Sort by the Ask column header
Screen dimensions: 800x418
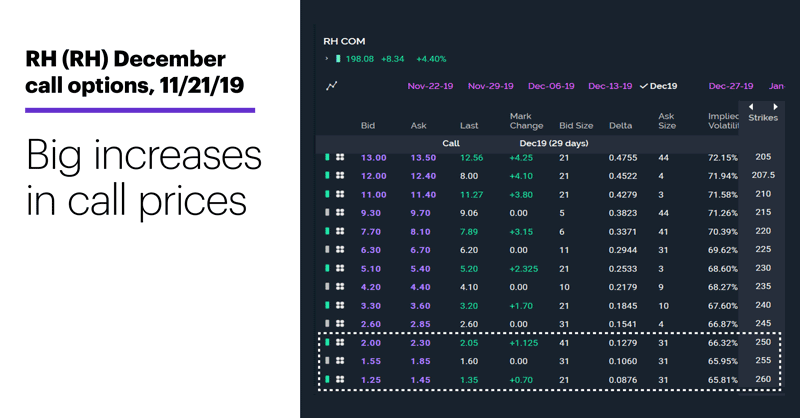coord(418,126)
